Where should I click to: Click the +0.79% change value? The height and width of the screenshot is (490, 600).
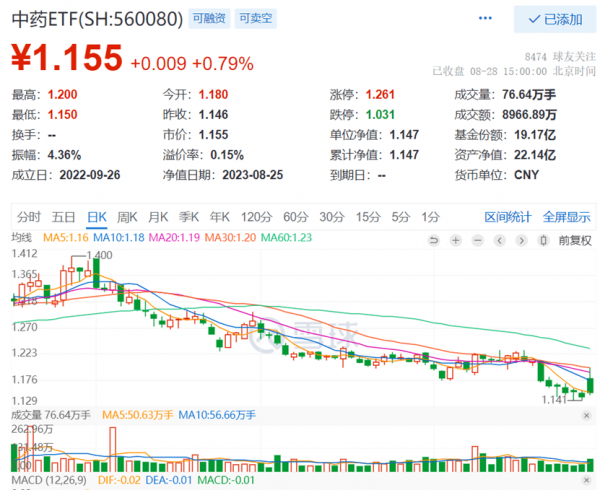click(223, 63)
